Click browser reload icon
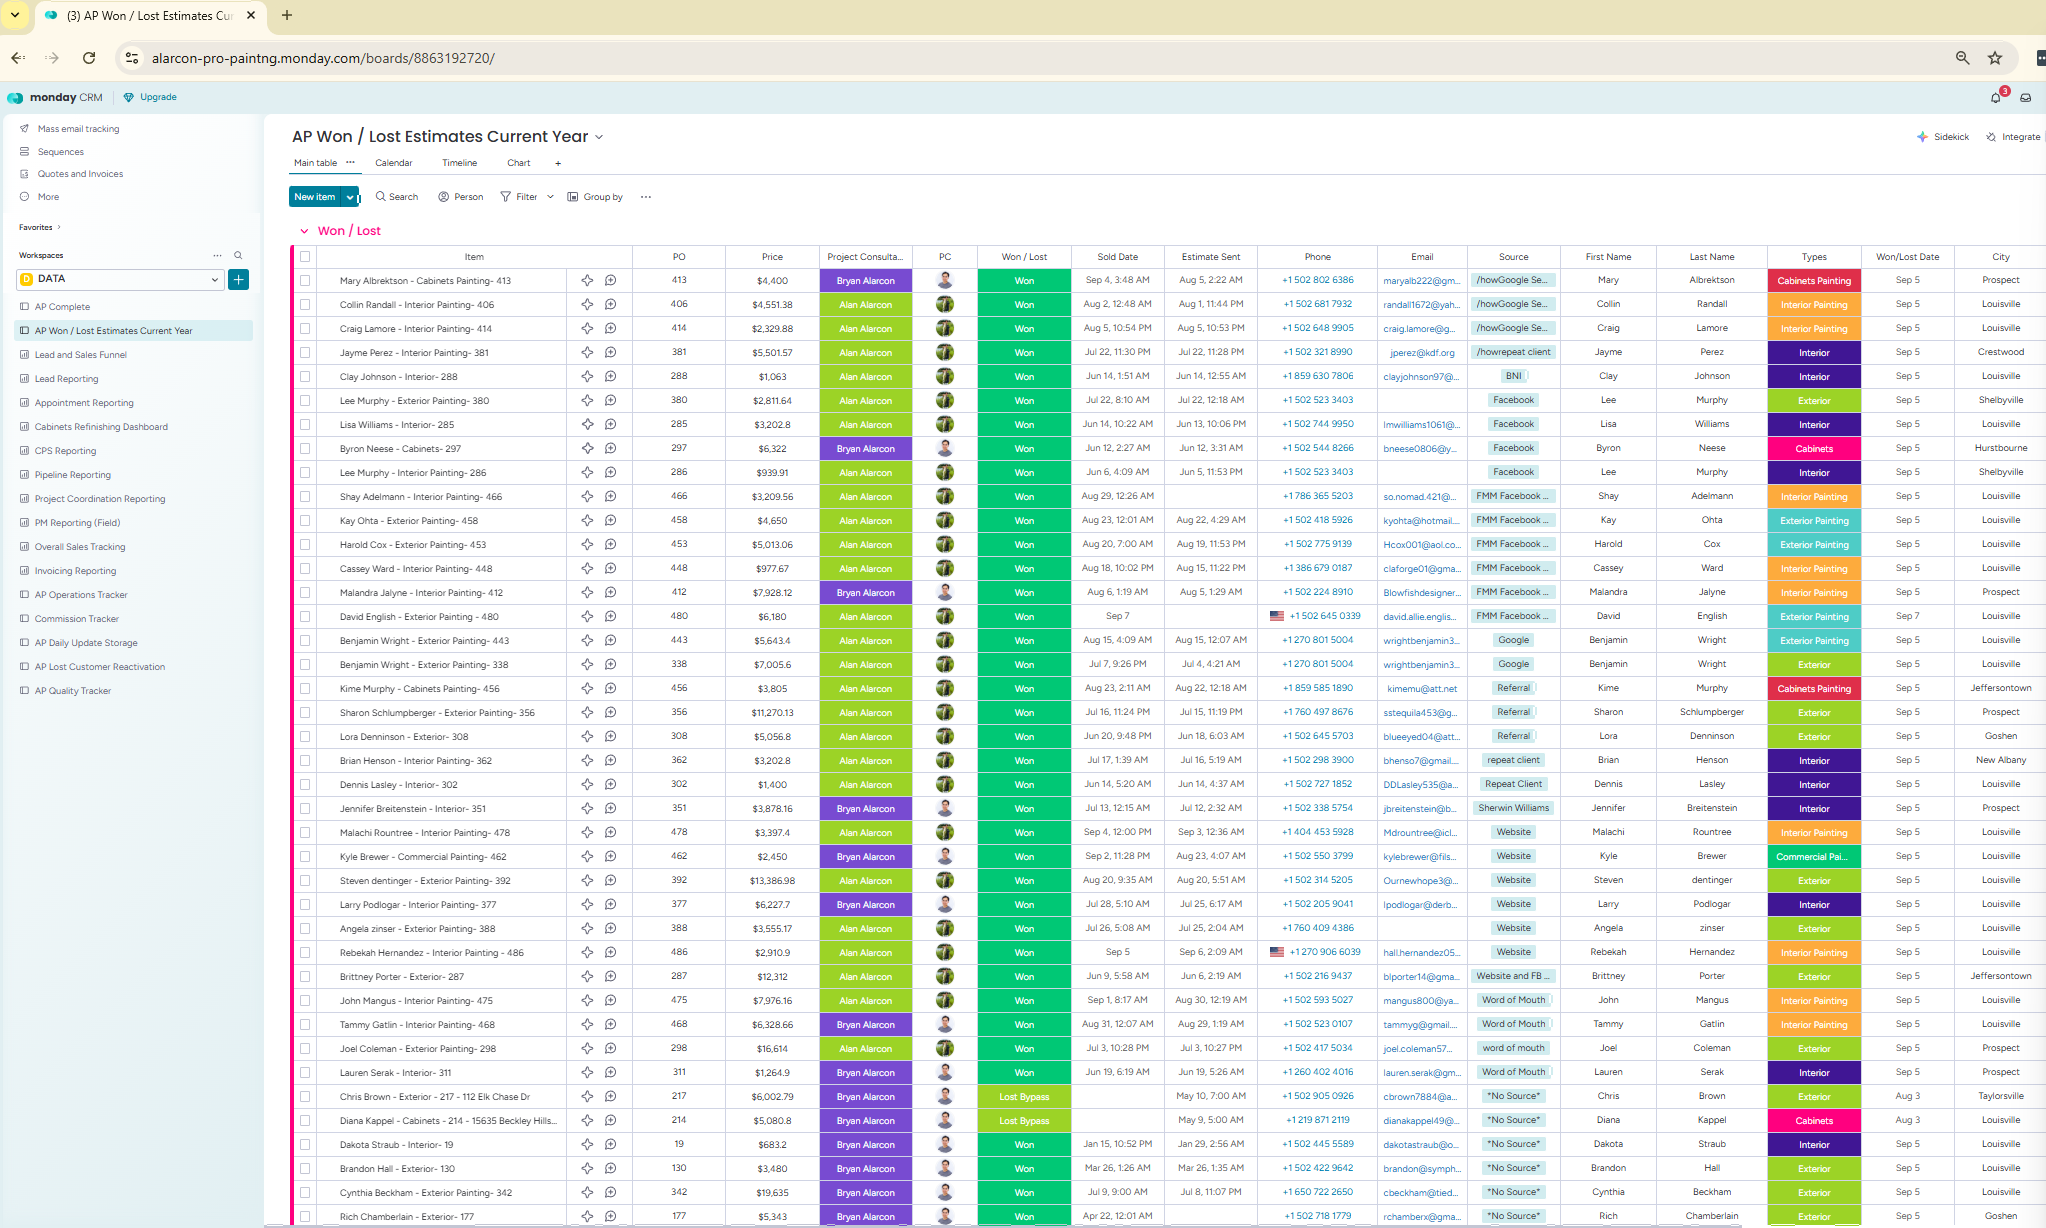 point(89,58)
